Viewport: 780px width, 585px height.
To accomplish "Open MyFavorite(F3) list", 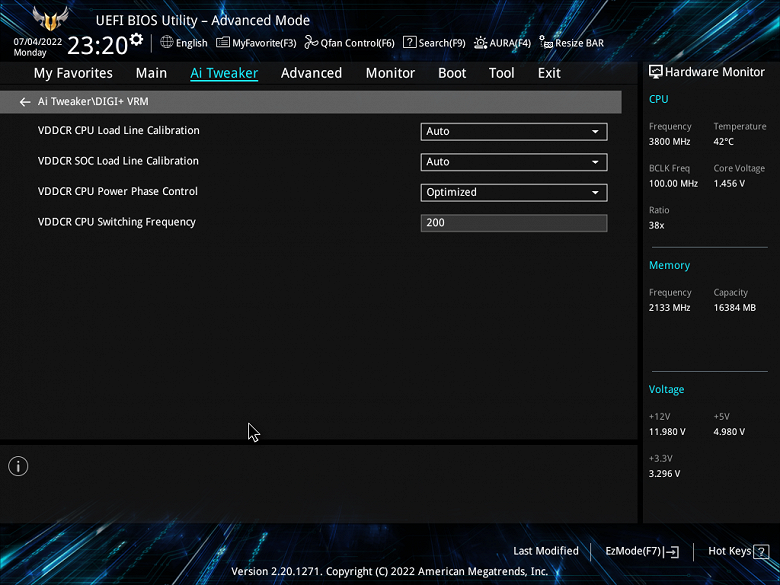I will coord(256,43).
